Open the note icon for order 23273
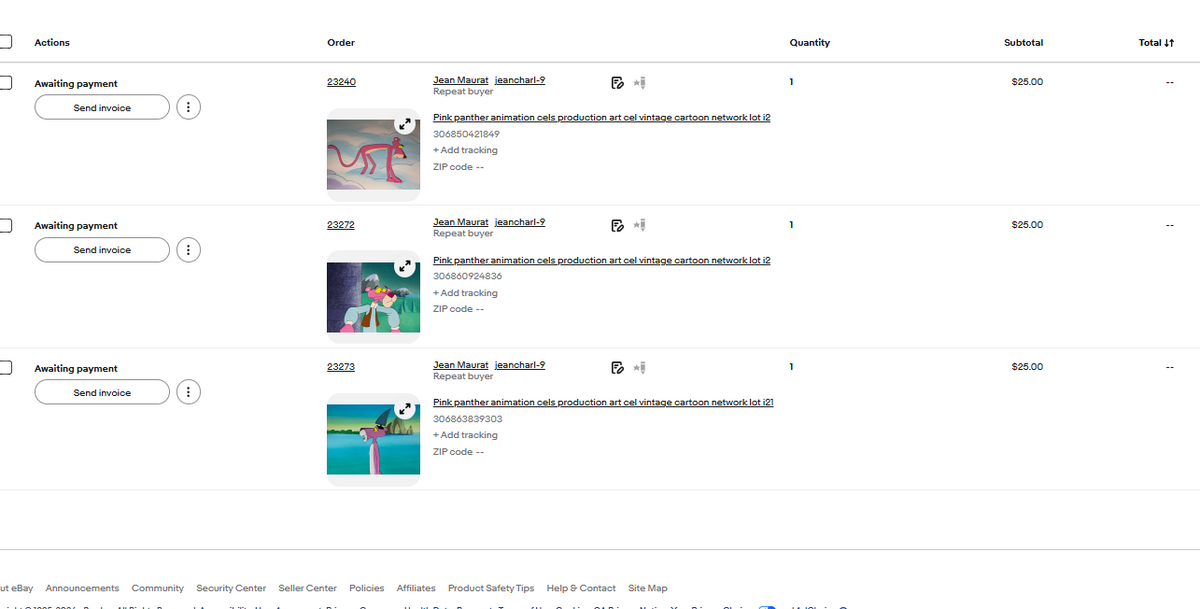This screenshot has height=609, width=1200. (618, 368)
